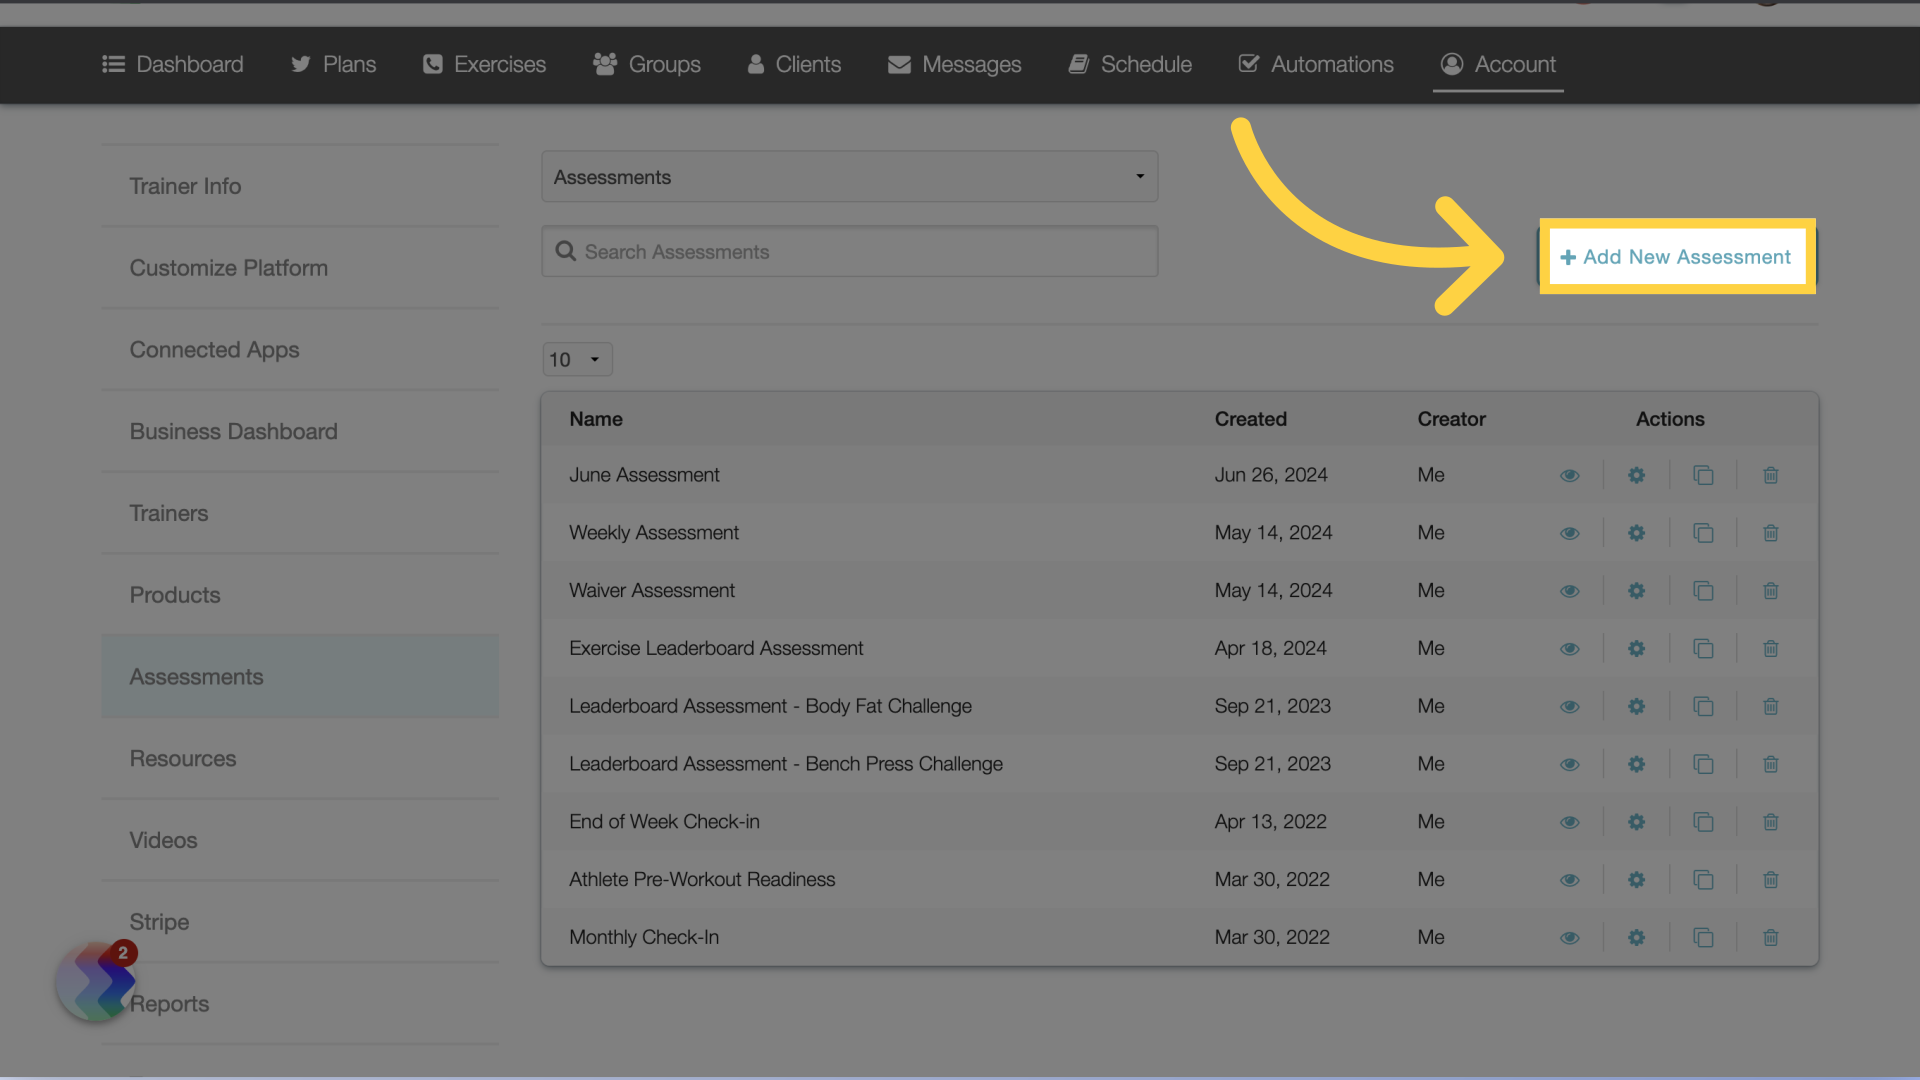1920x1080 pixels.
Task: Click settings gear for Leaderboard Bench Press Challenge
Action: [x=1635, y=764]
